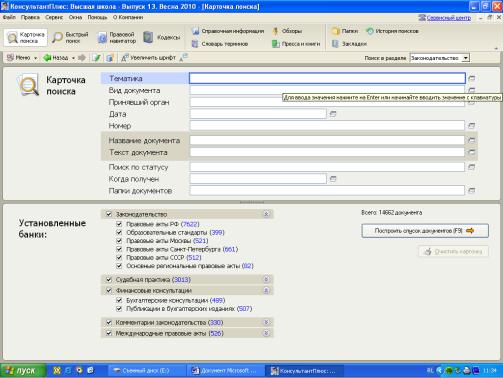The height and width of the screenshot is (378, 503).
Task: Open the Назад history dropdown arrow
Action: click(x=73, y=58)
